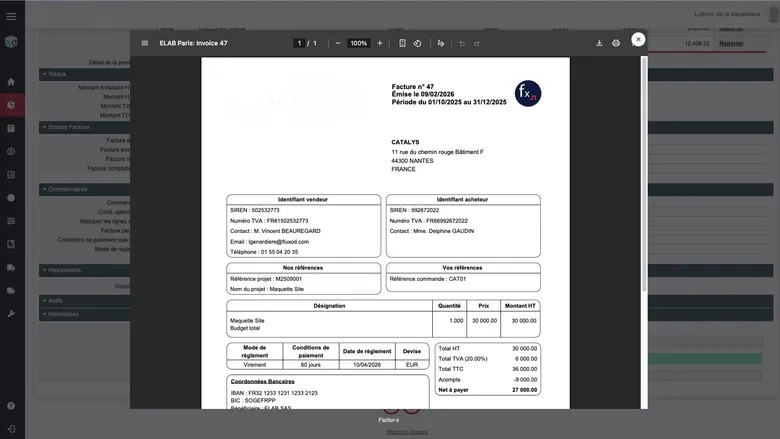Click the page number input field
This screenshot has width=780, height=439.
[299, 43]
